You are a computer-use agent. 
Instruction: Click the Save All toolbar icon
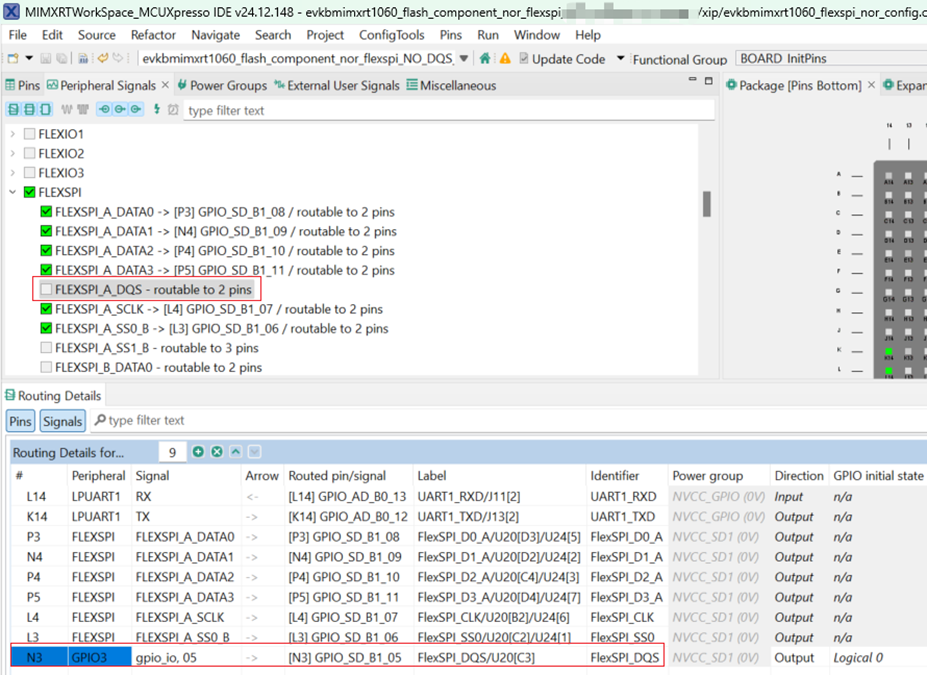(x=62, y=59)
